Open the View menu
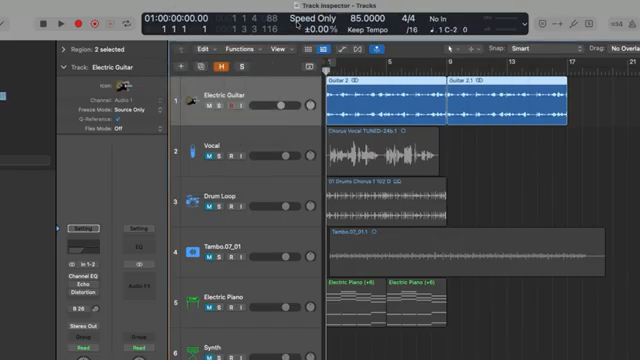 [282, 49]
